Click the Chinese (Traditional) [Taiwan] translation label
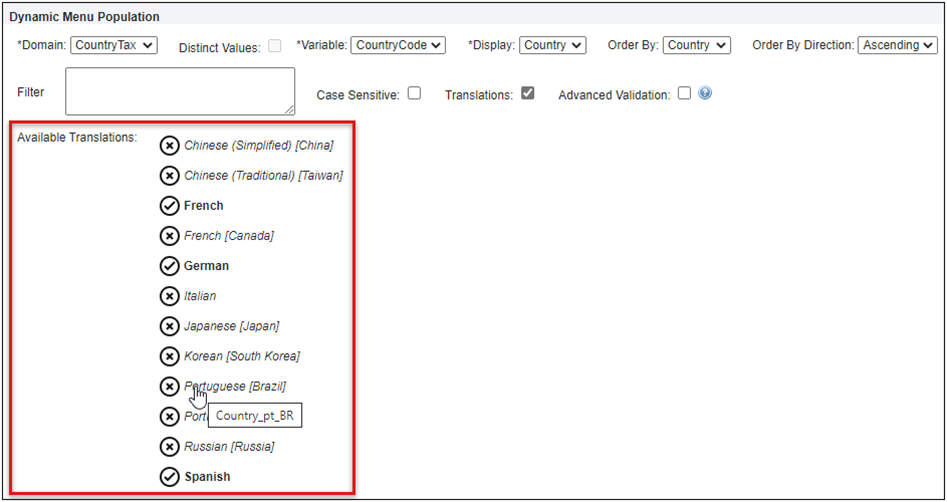947x502 pixels. (x=263, y=176)
